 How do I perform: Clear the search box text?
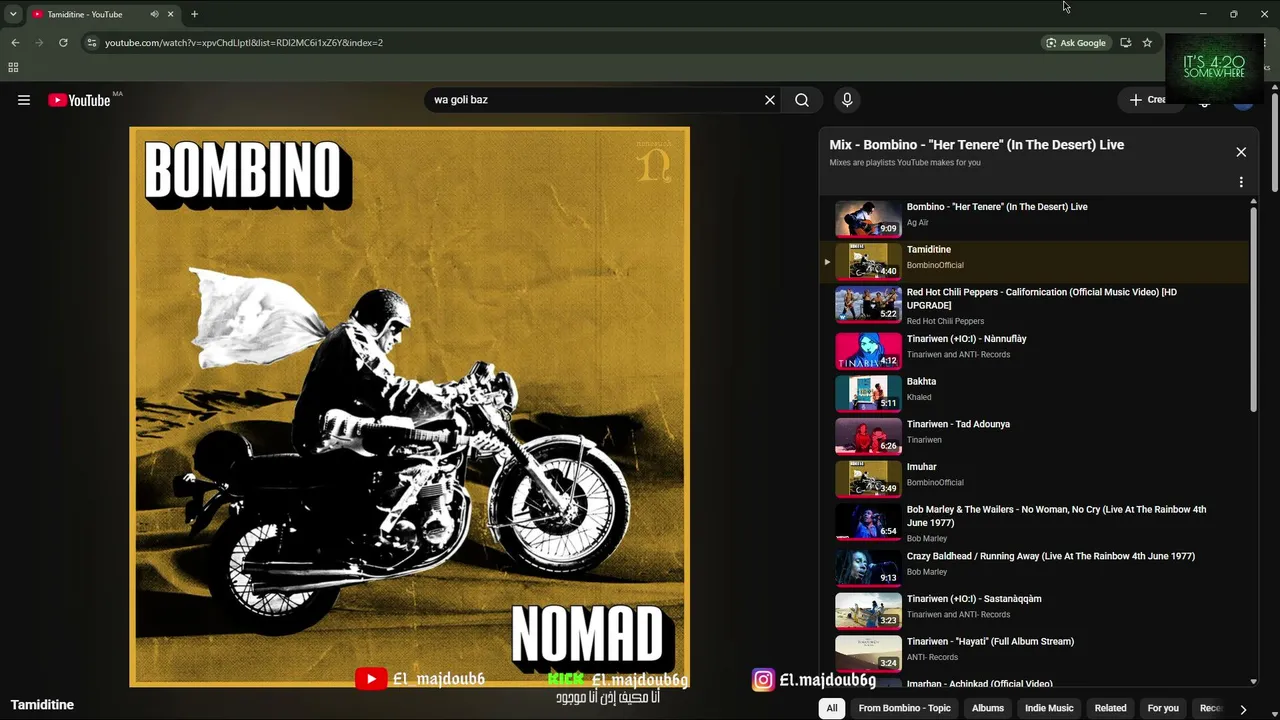770,100
